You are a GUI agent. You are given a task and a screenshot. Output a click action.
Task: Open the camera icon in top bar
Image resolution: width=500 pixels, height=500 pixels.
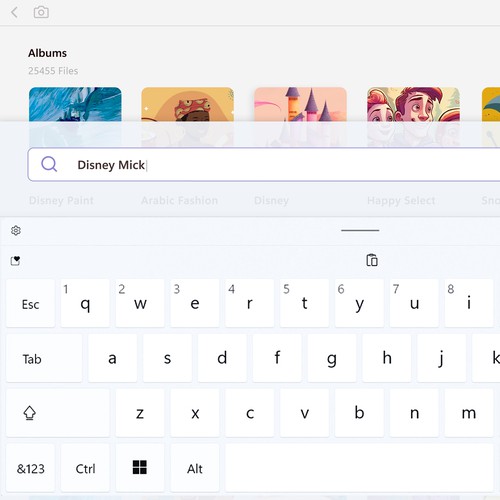pos(41,12)
